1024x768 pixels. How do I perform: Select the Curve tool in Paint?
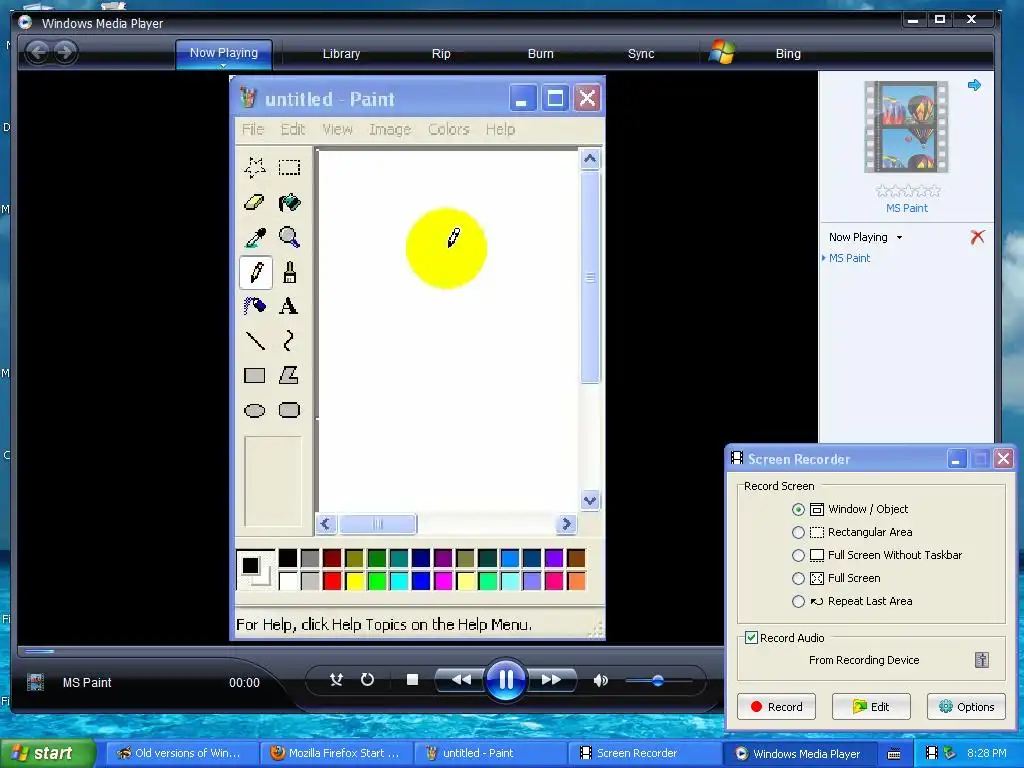click(289, 340)
